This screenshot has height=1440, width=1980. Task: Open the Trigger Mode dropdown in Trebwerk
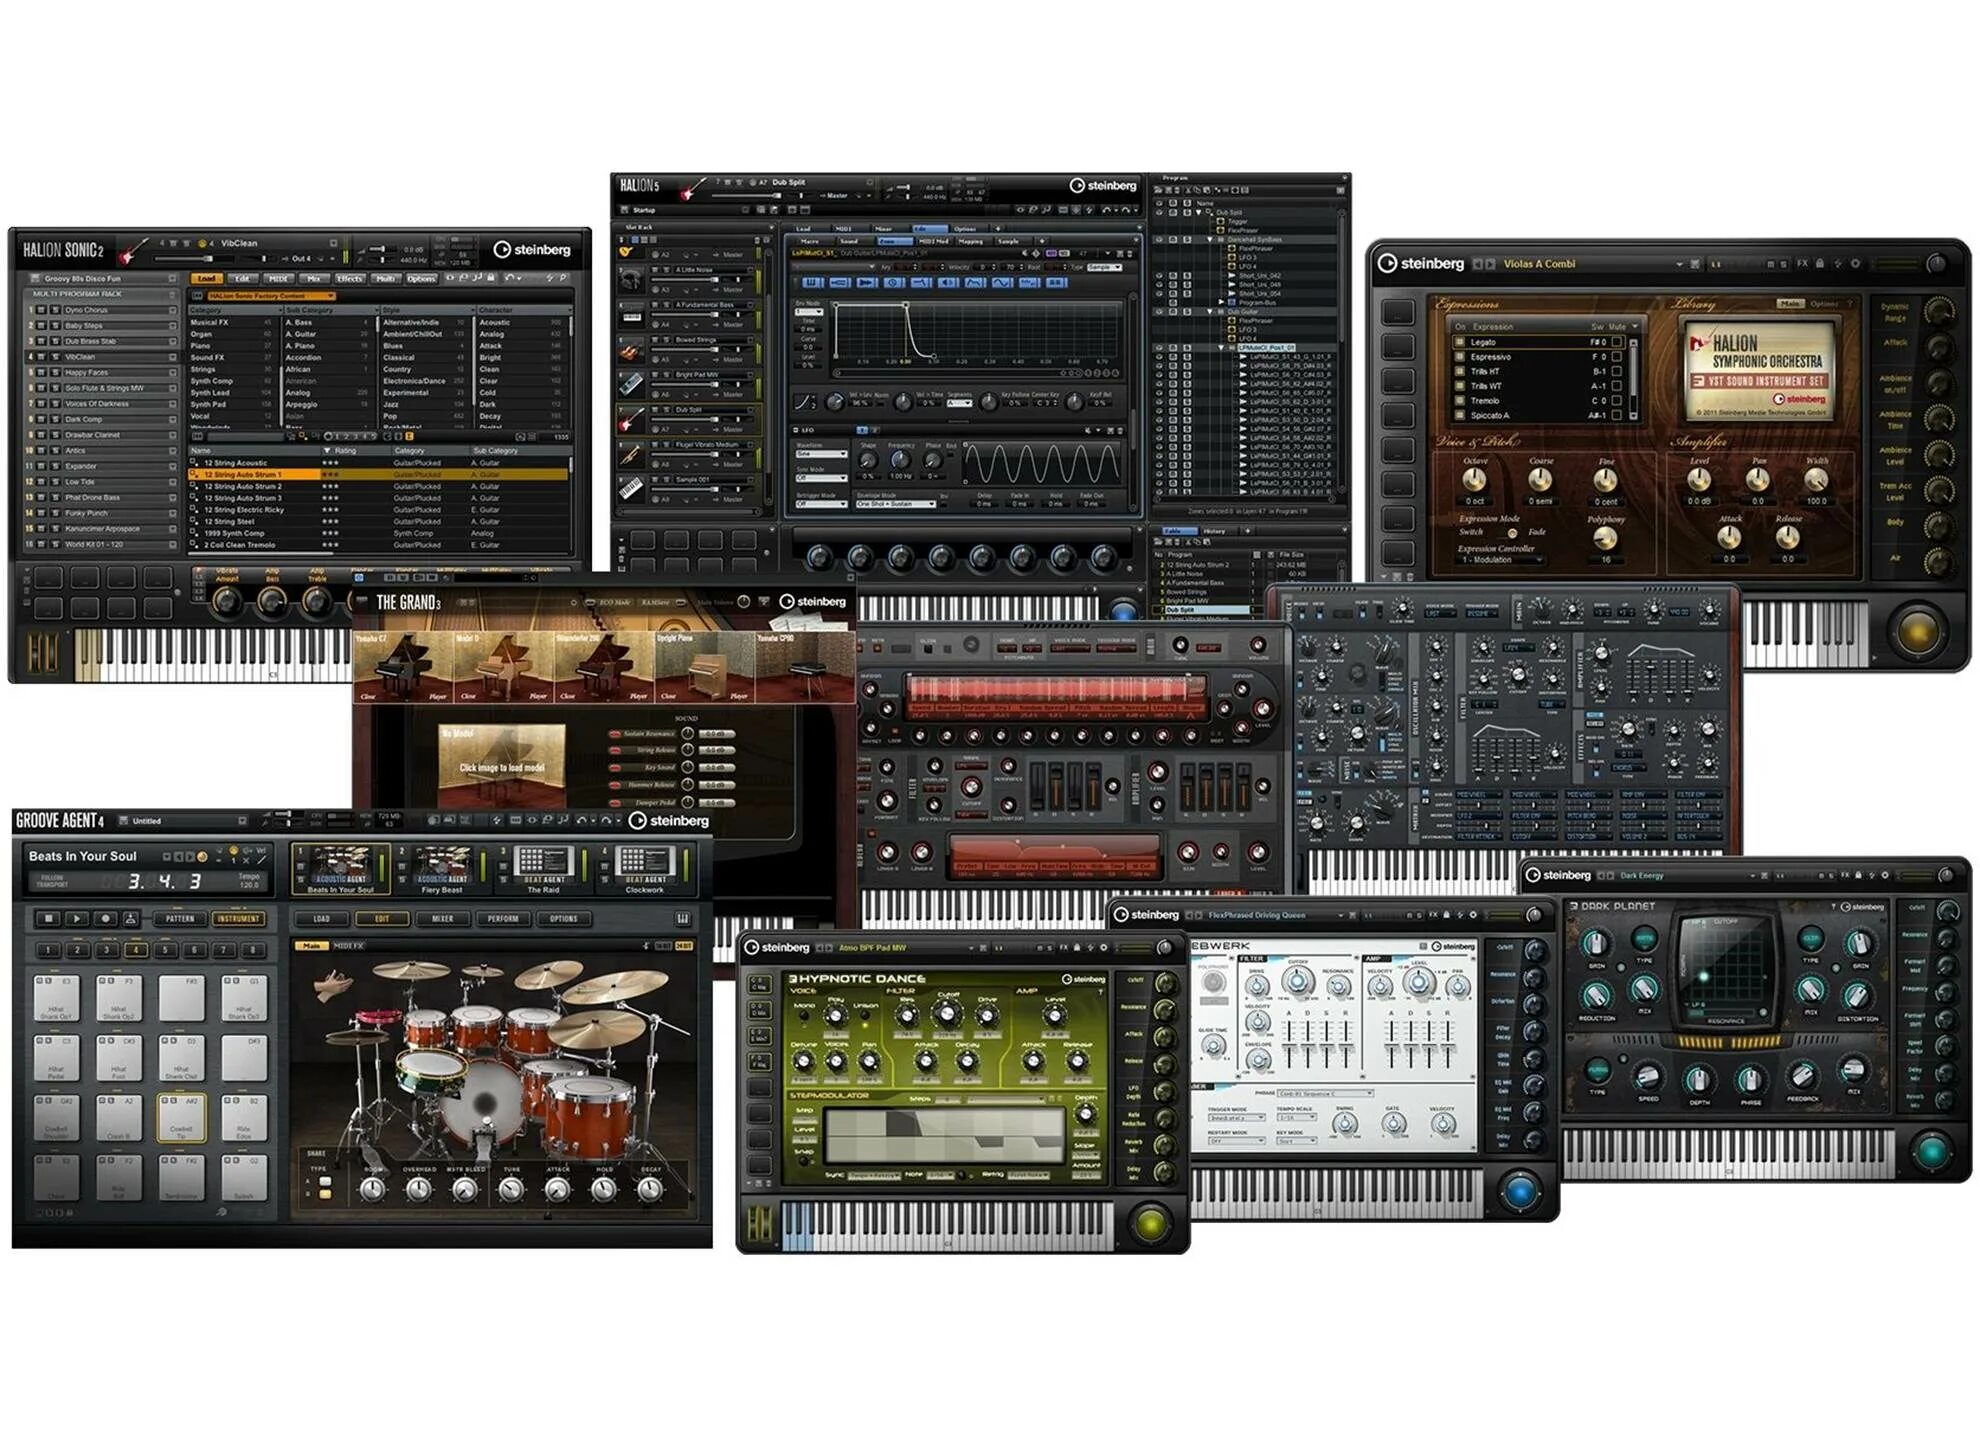pos(1236,1117)
